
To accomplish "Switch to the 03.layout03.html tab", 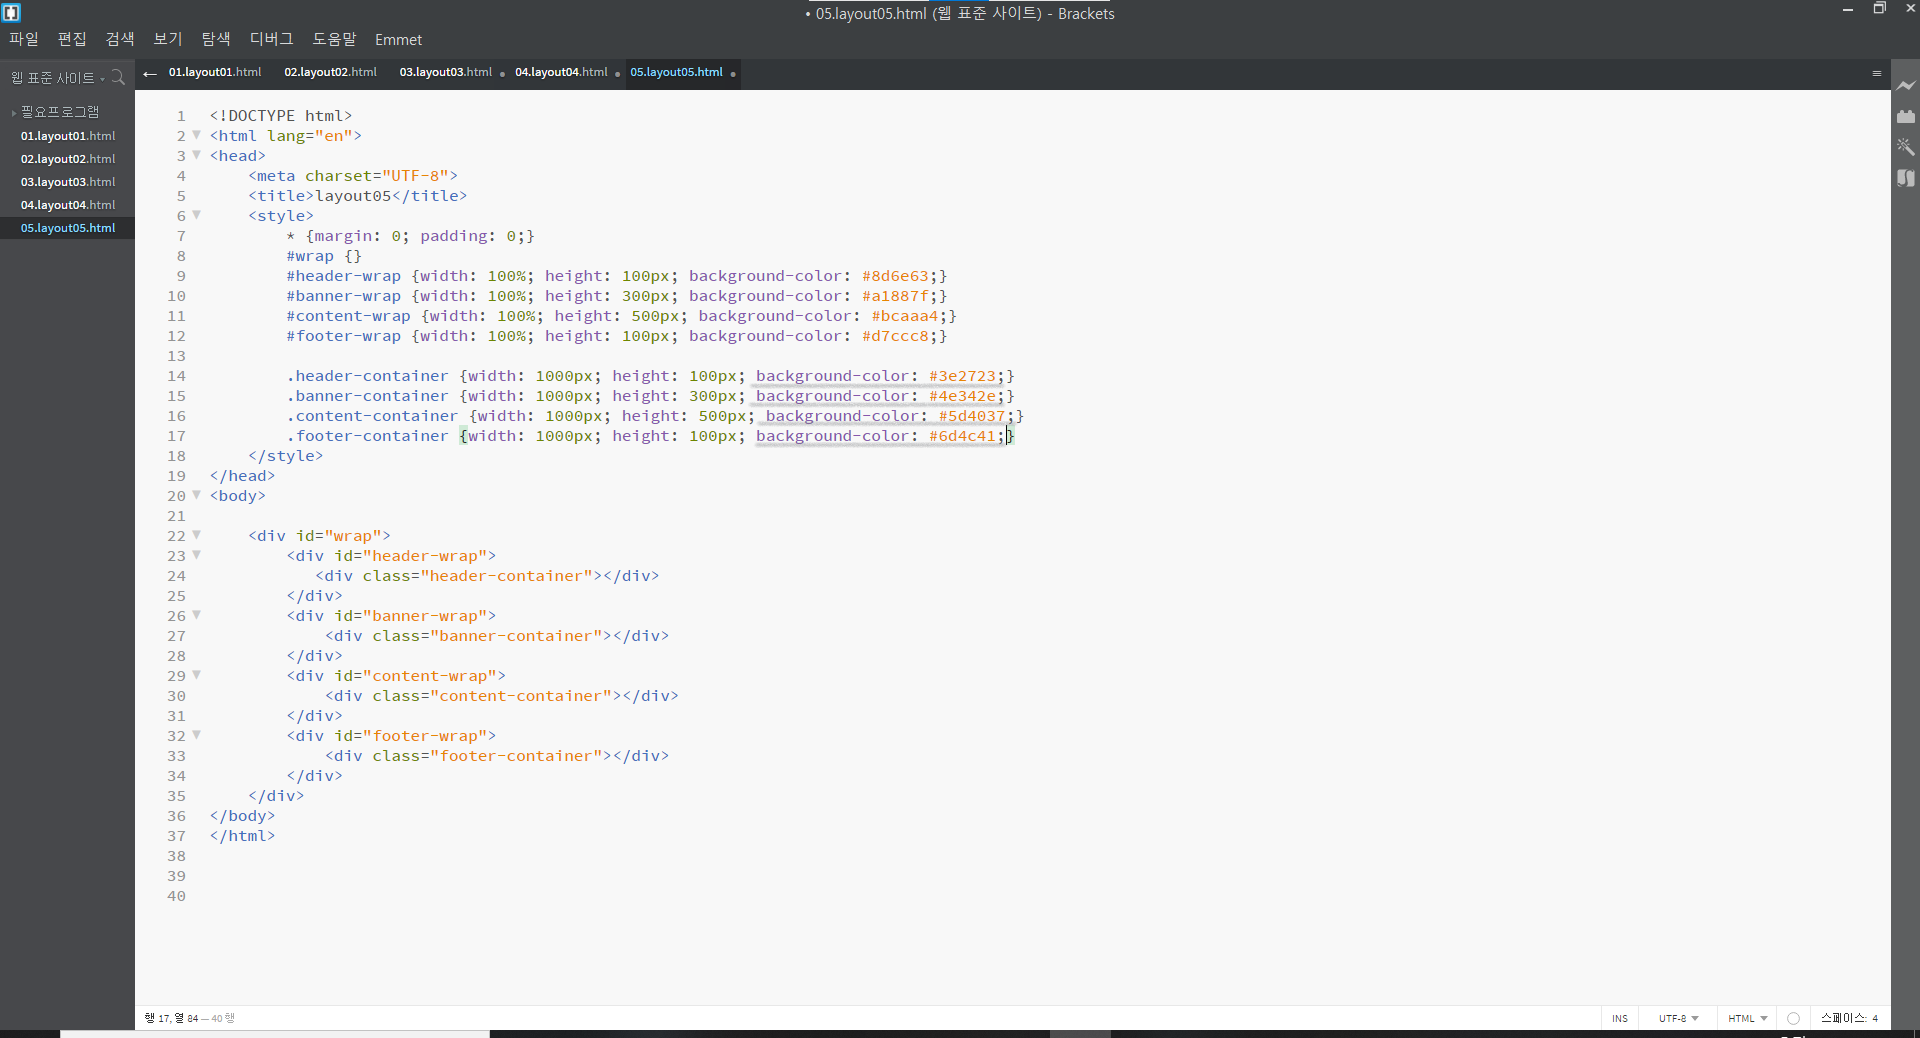I will click(x=446, y=72).
